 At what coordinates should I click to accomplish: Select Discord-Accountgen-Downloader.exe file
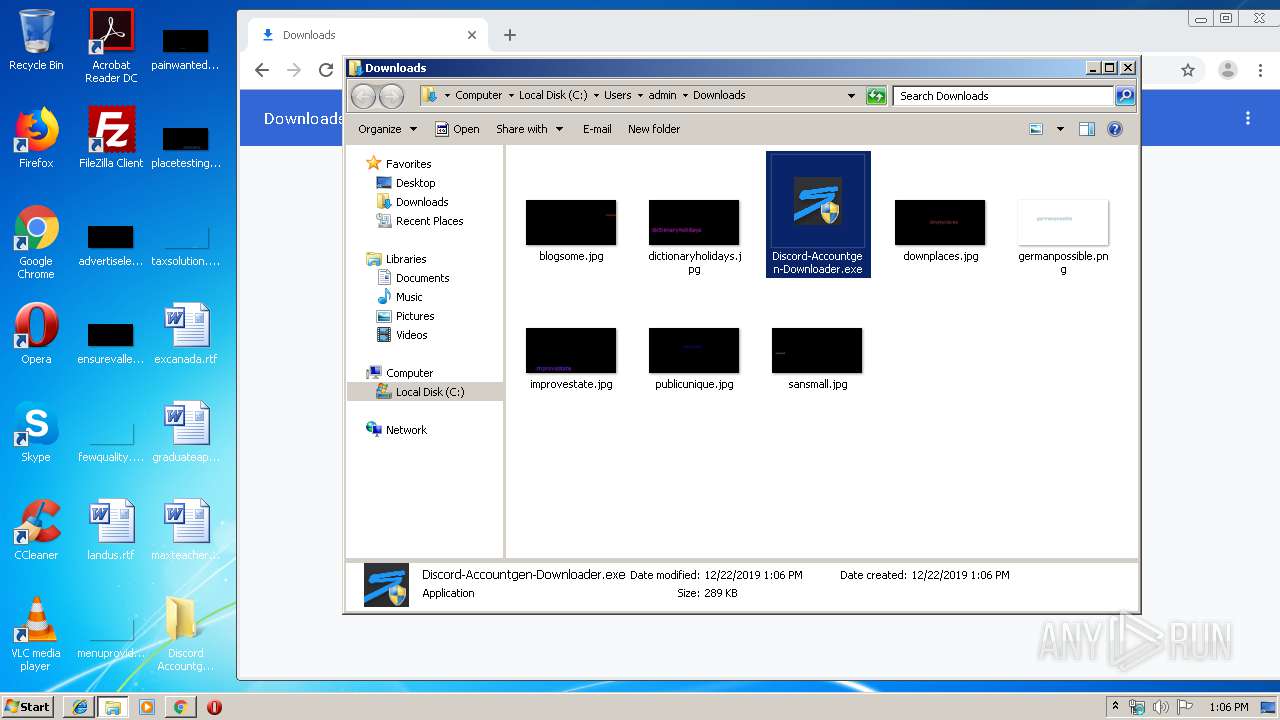point(818,214)
